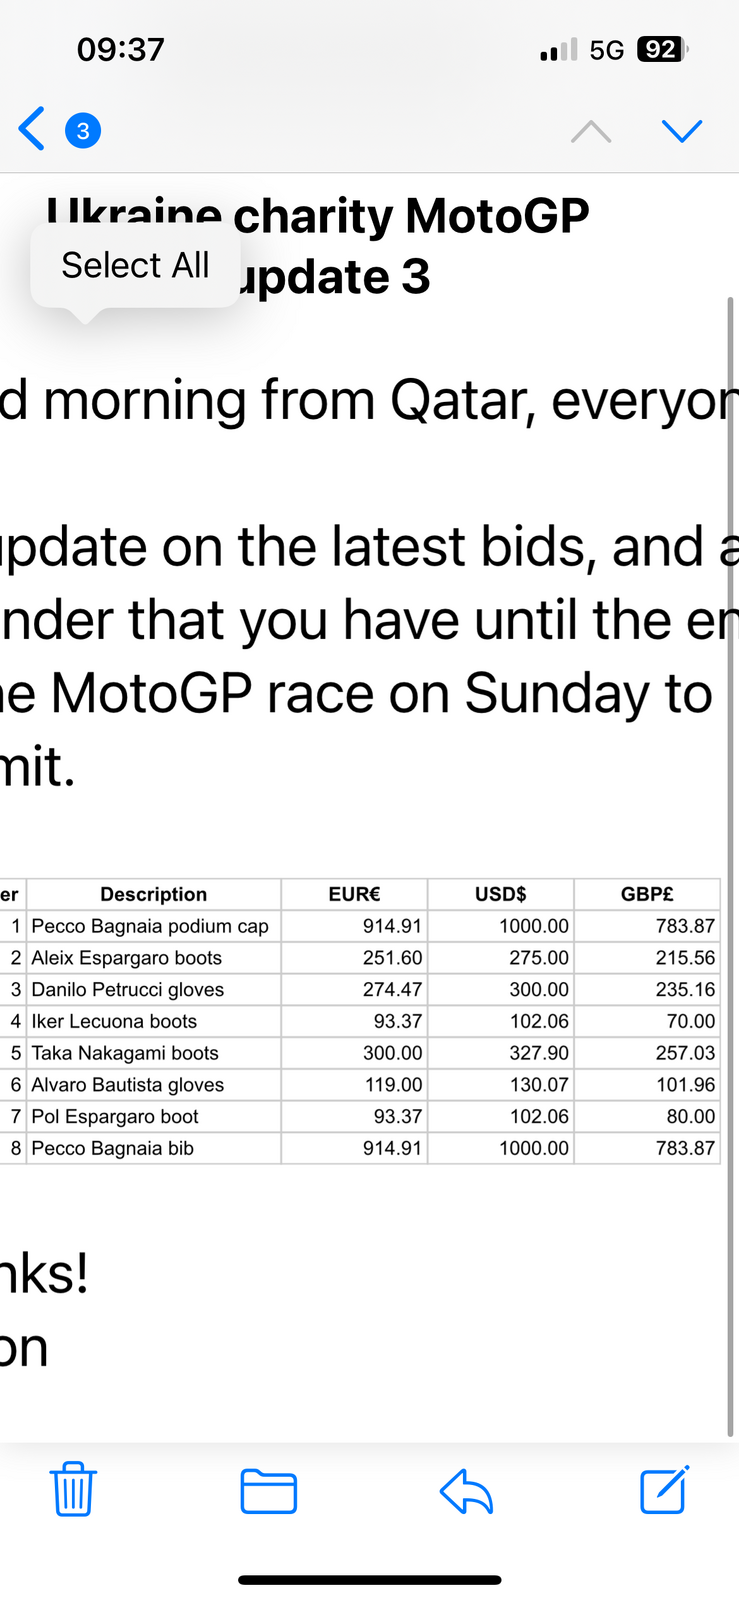Open the unread count badge showing 3

tap(83, 130)
